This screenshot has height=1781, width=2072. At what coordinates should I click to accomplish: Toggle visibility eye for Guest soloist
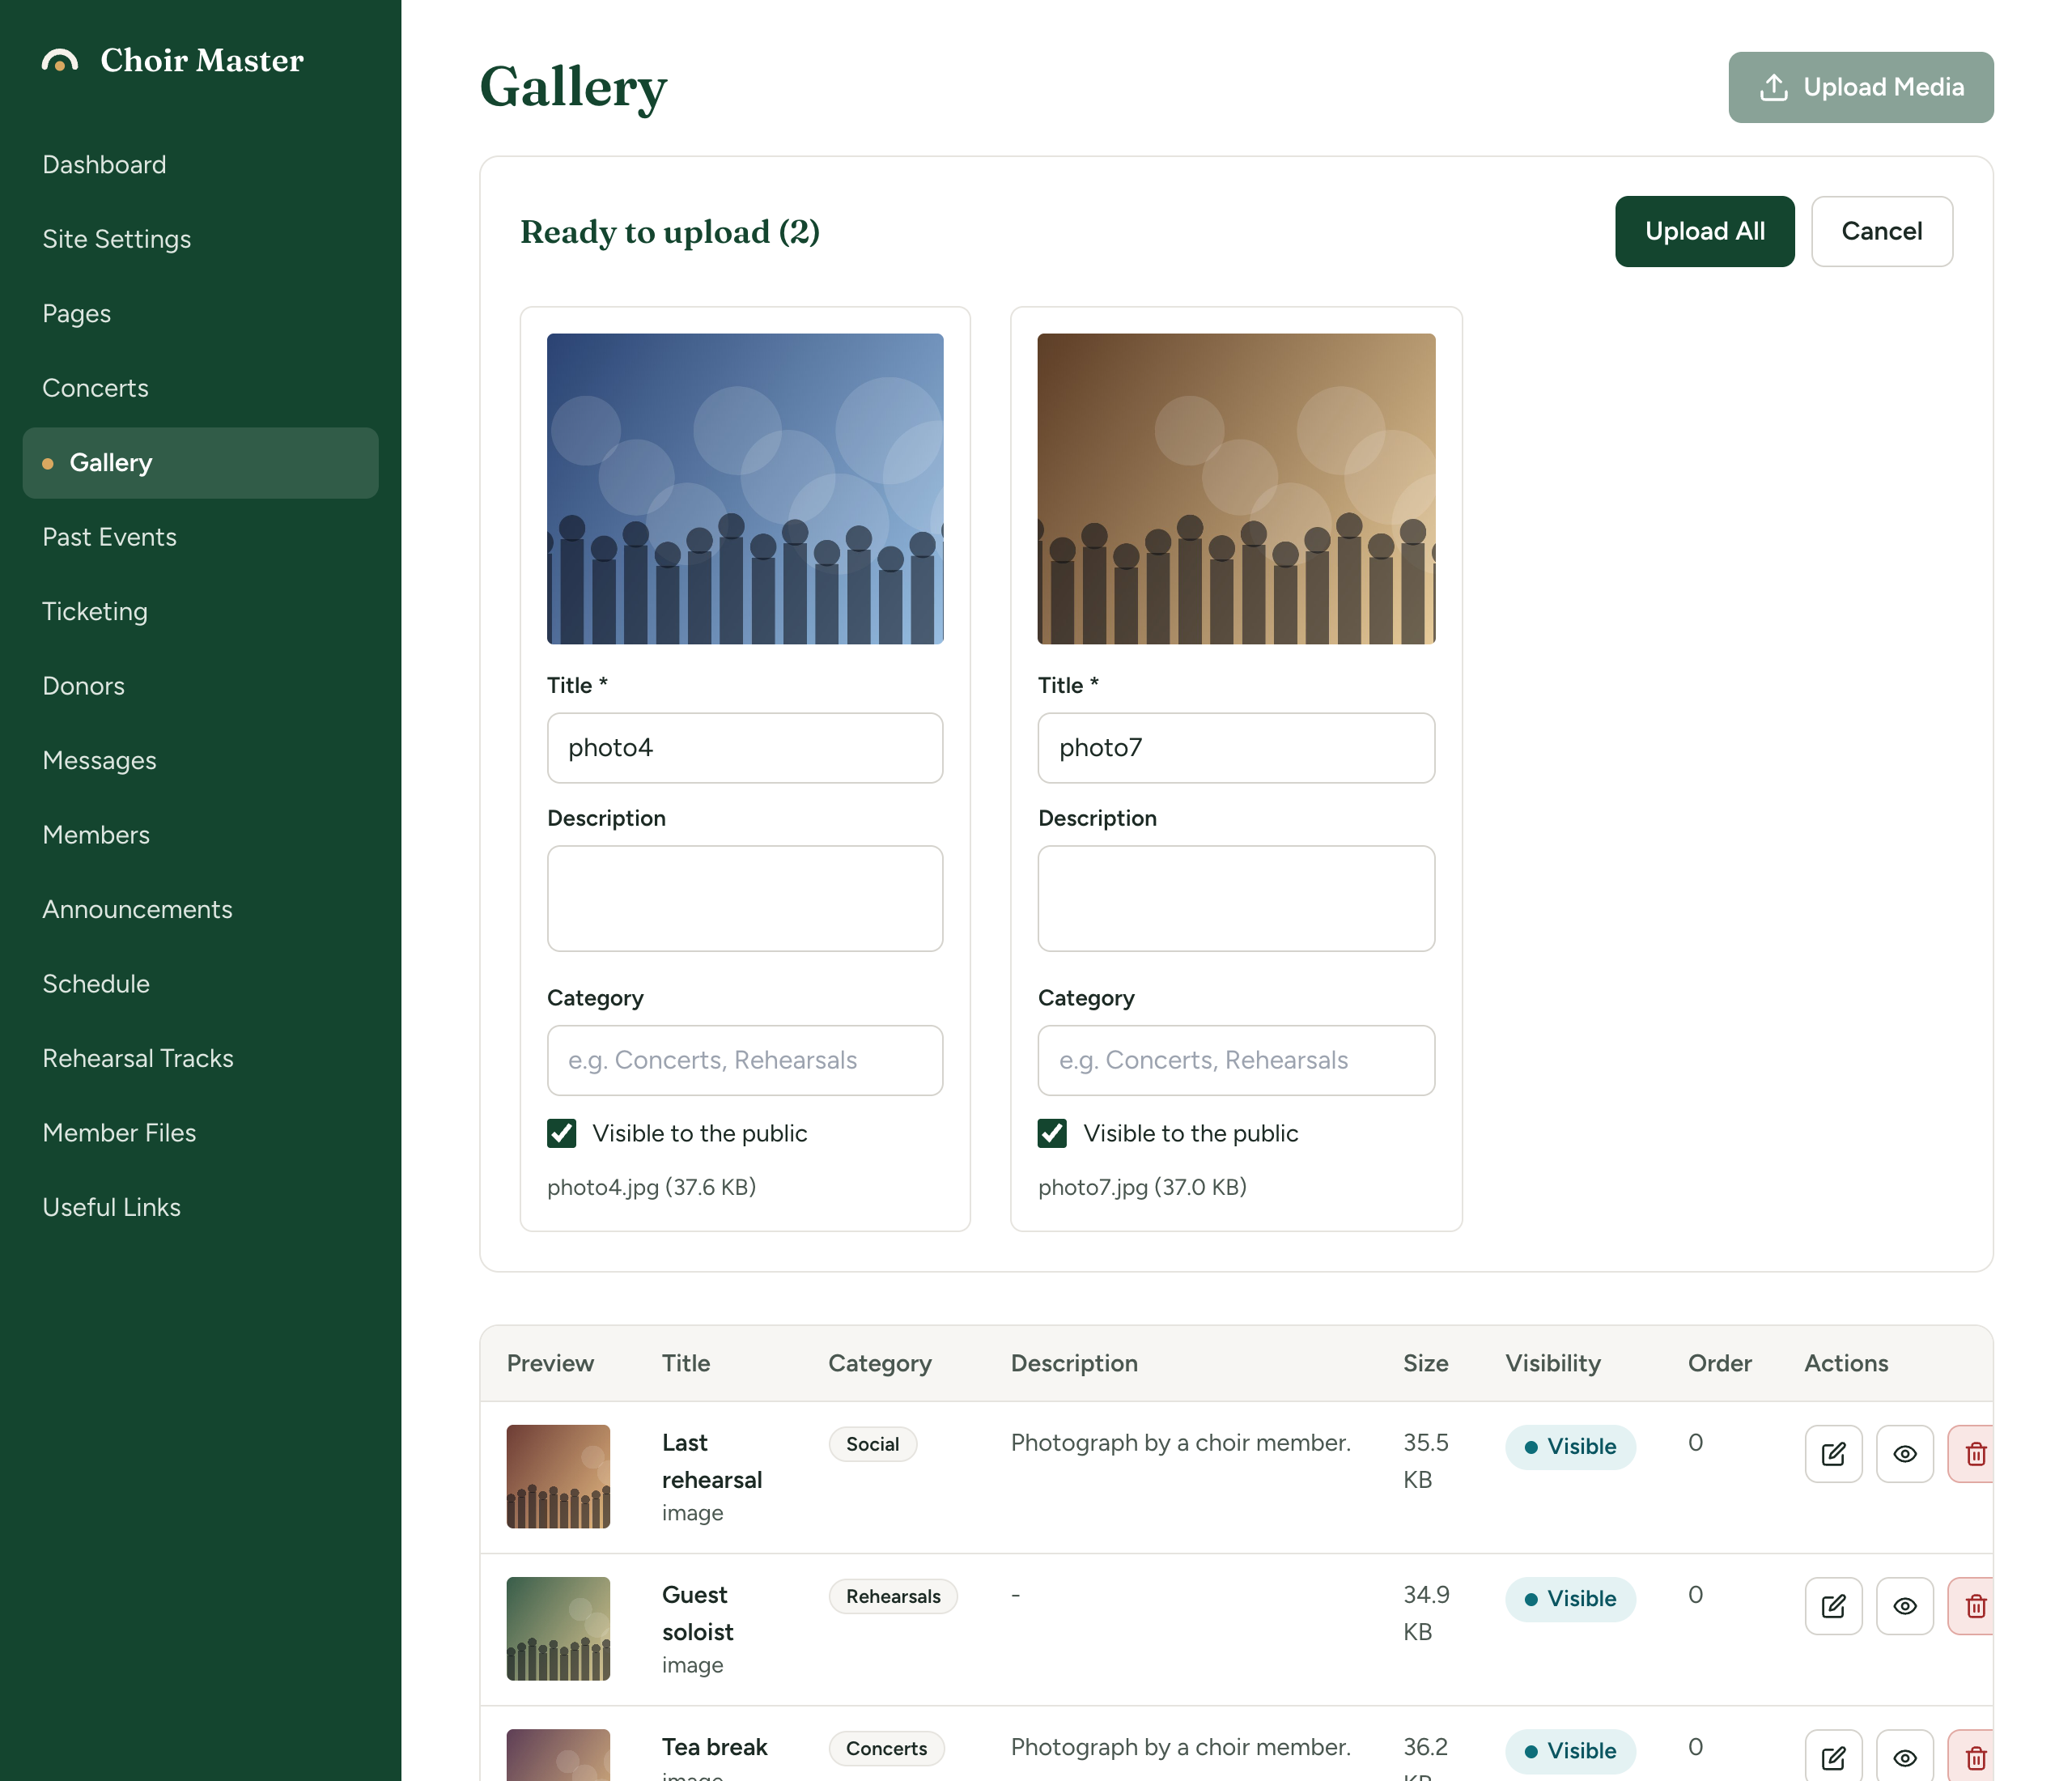tap(1905, 1605)
